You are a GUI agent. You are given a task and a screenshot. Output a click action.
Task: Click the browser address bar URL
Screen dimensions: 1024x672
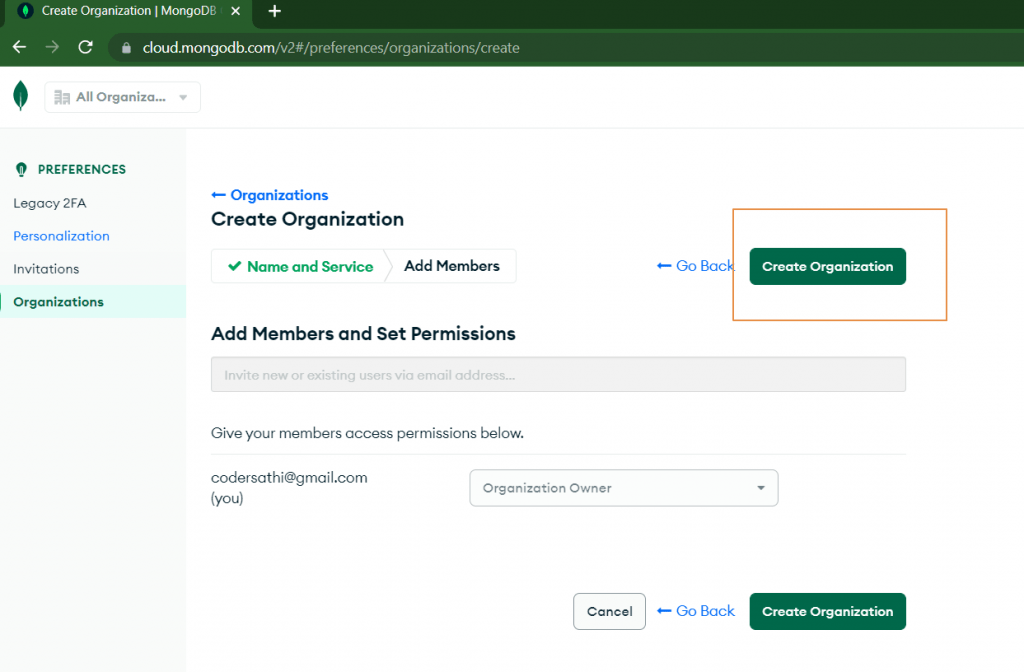click(331, 48)
